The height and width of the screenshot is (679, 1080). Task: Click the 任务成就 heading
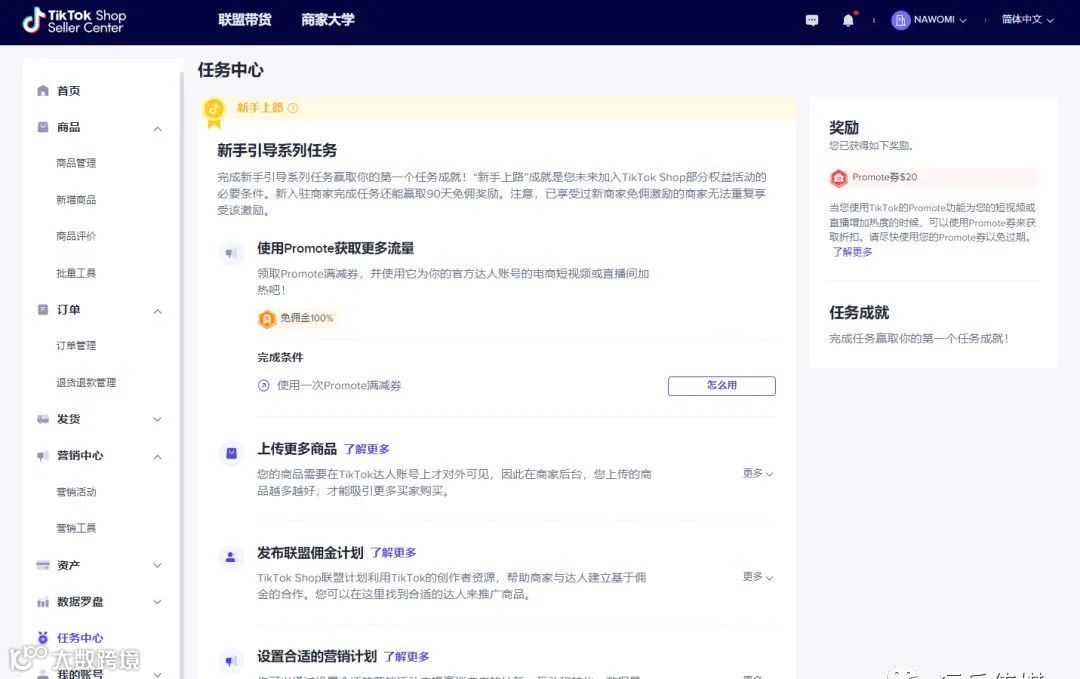click(x=859, y=313)
